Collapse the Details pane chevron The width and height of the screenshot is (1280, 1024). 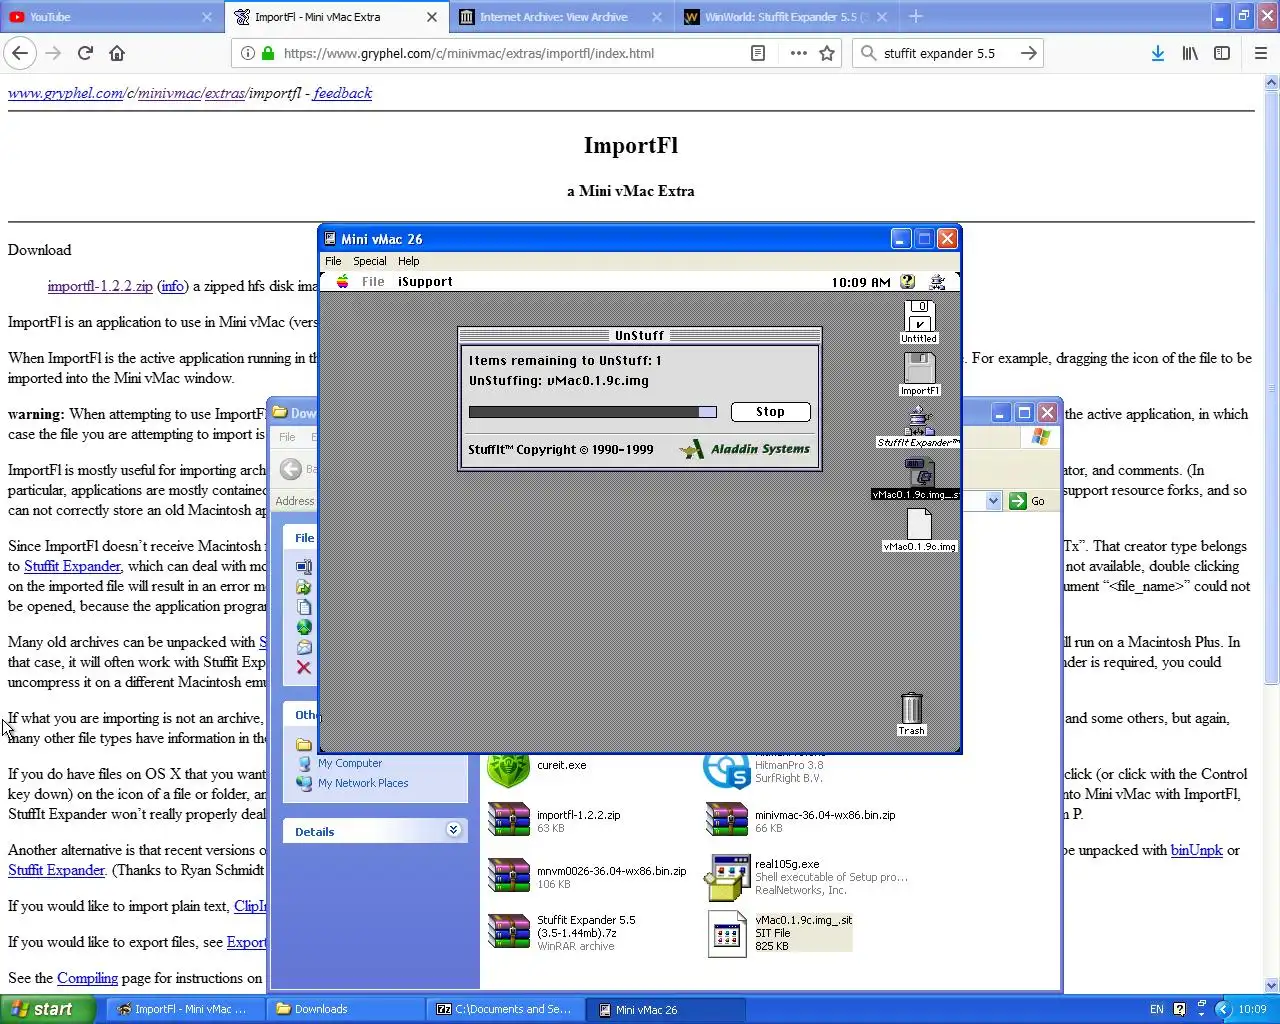[453, 830]
